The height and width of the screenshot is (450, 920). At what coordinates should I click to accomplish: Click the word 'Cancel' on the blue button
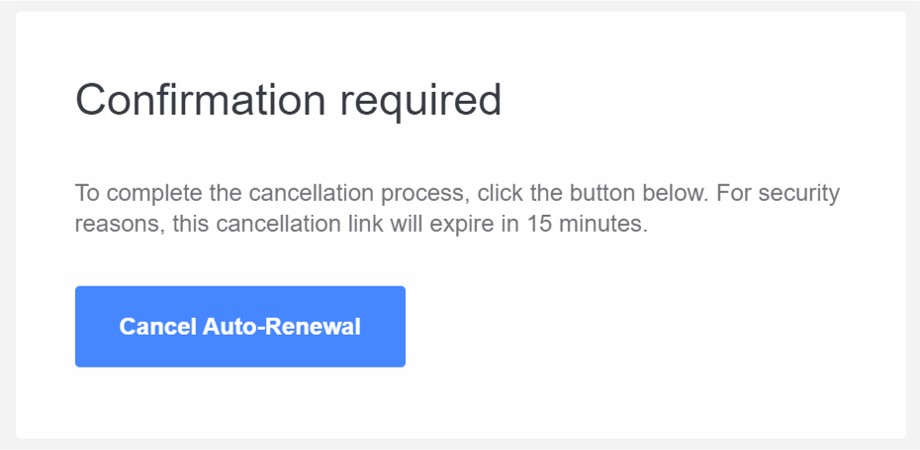click(x=158, y=327)
